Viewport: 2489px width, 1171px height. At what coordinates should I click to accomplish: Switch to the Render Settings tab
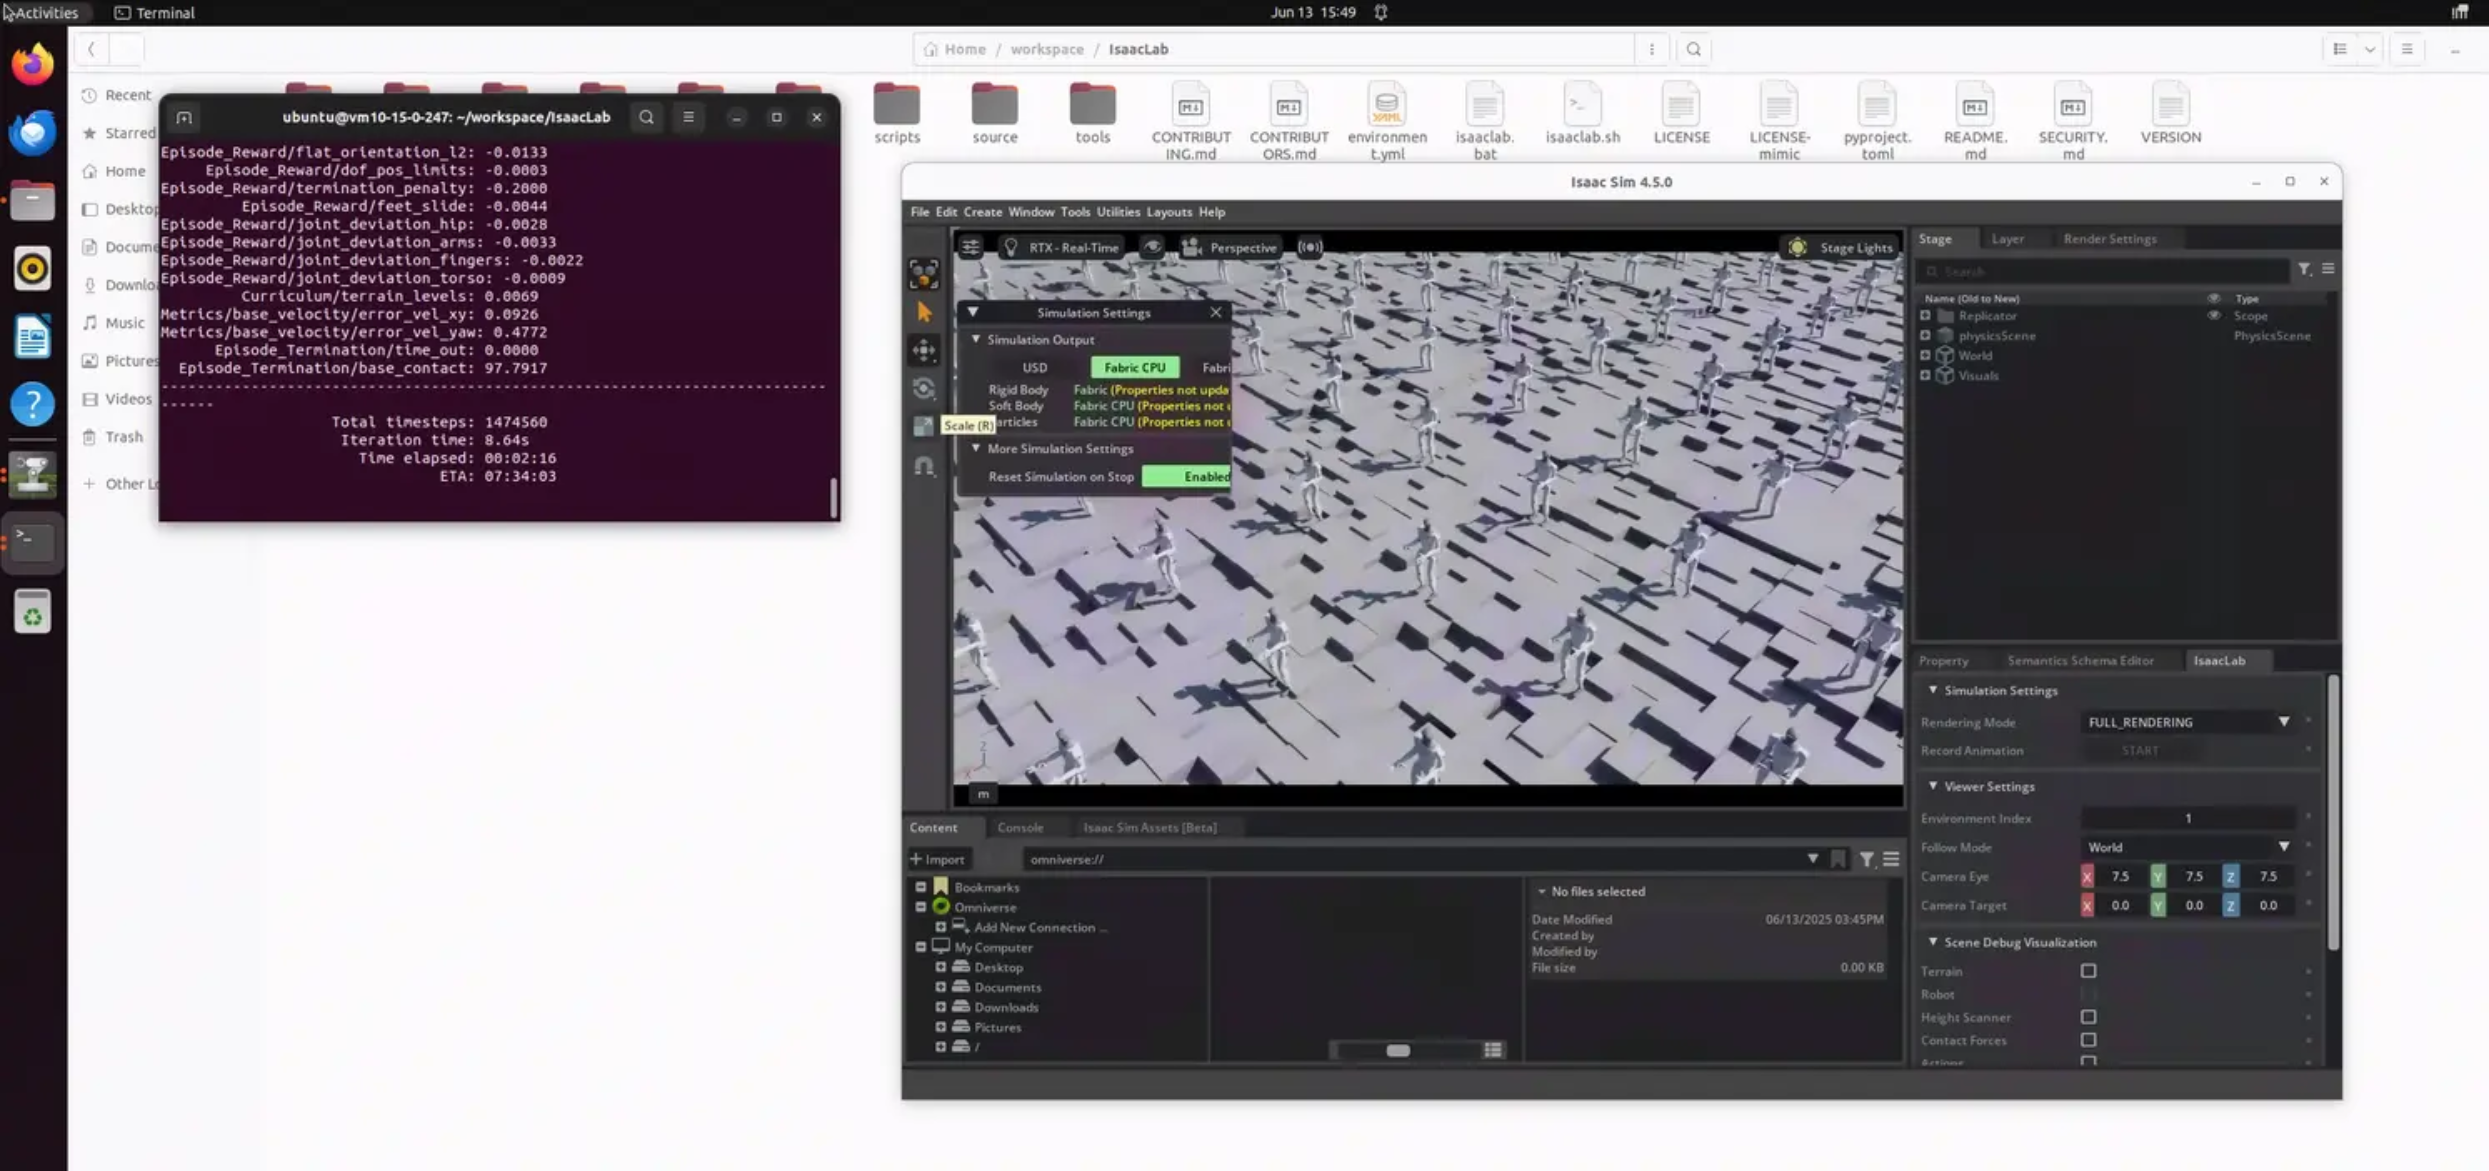[x=2109, y=239]
